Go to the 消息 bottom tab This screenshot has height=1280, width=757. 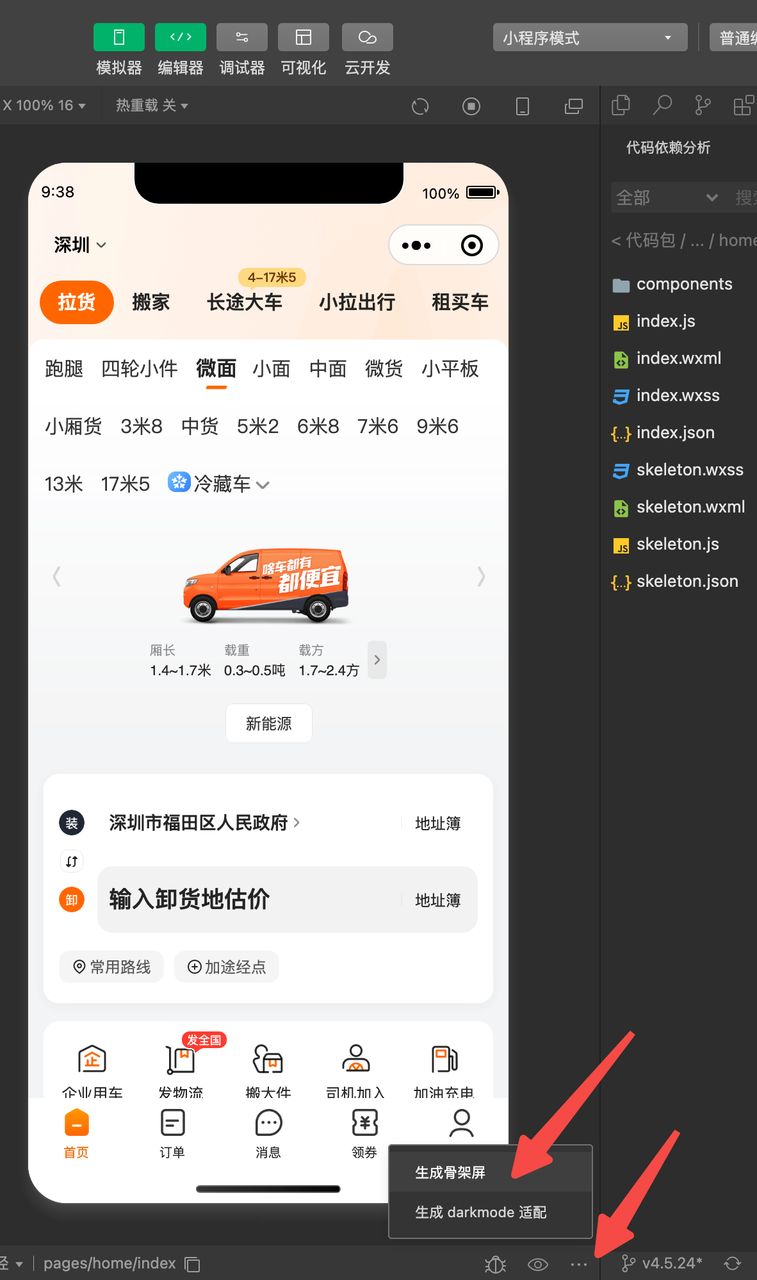point(268,1133)
